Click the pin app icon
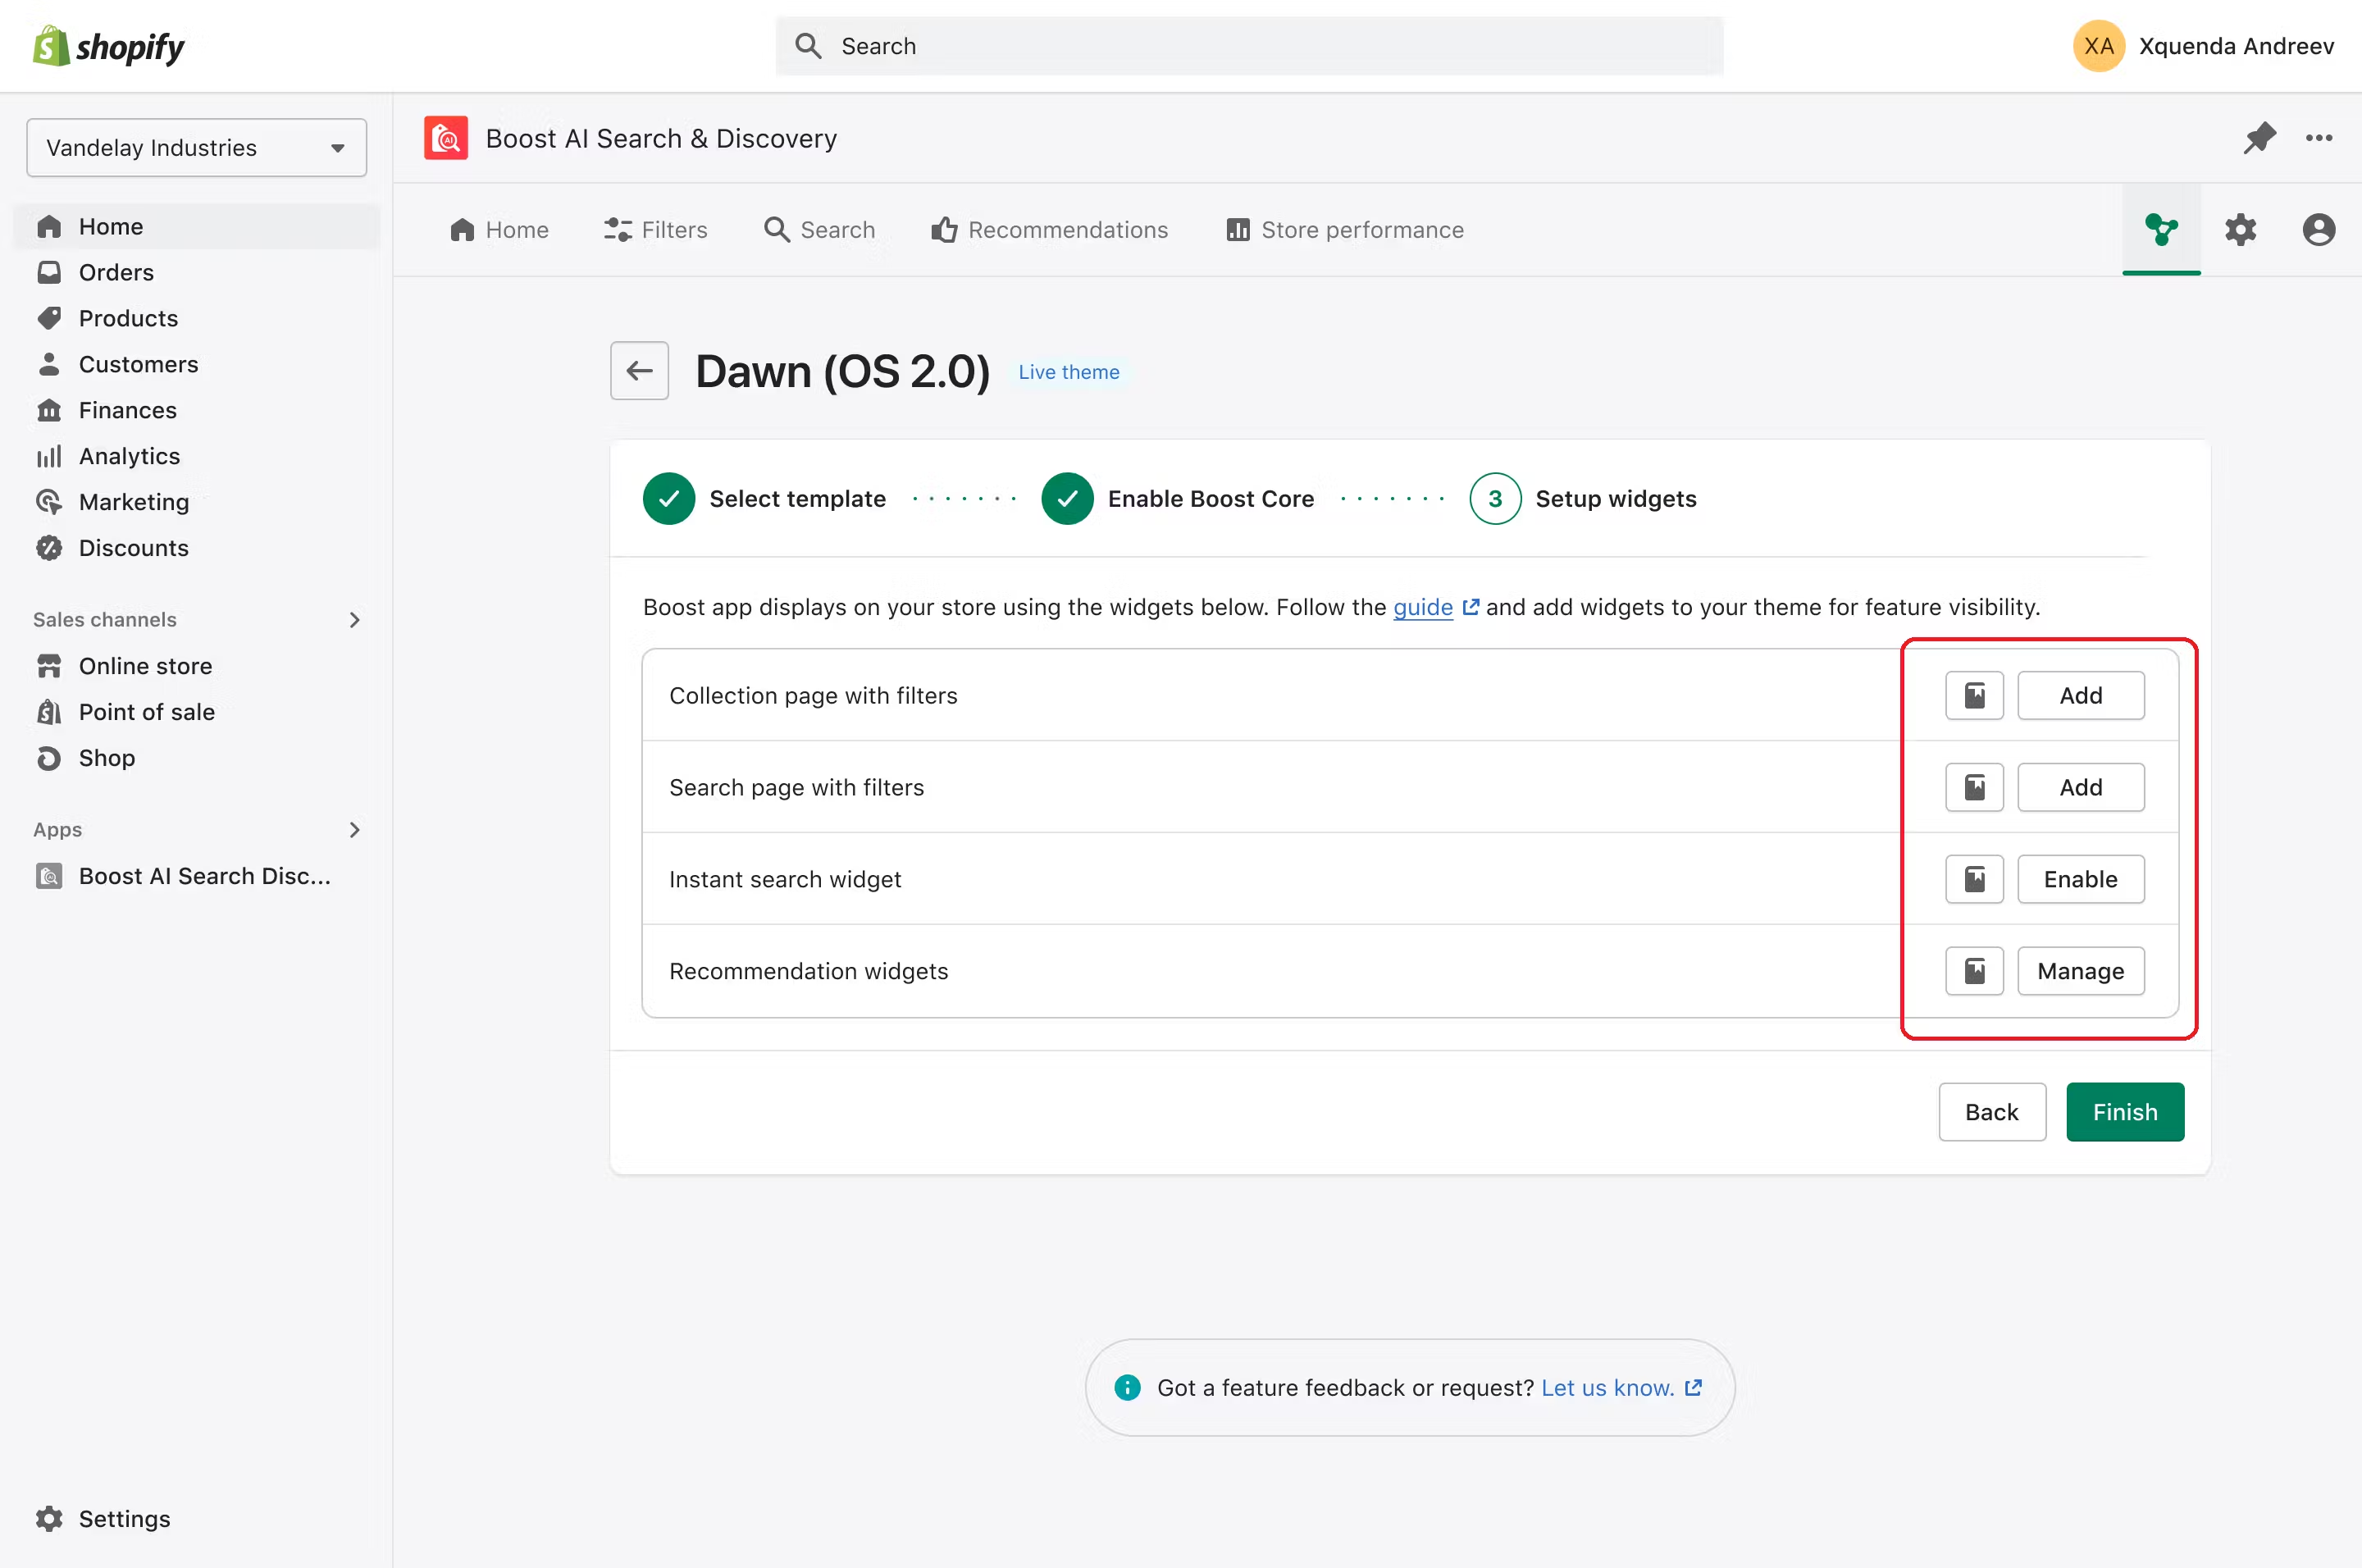This screenshot has height=1568, width=2362. (2259, 138)
